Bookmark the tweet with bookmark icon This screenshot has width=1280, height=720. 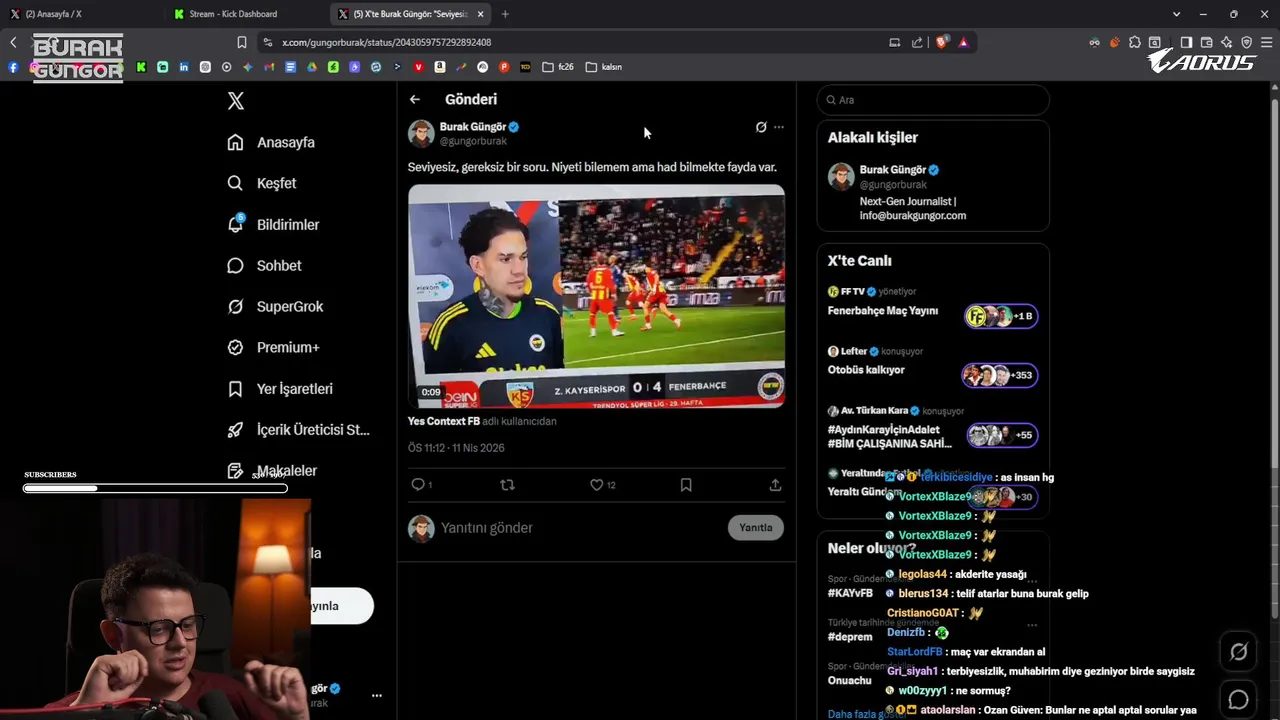point(686,484)
